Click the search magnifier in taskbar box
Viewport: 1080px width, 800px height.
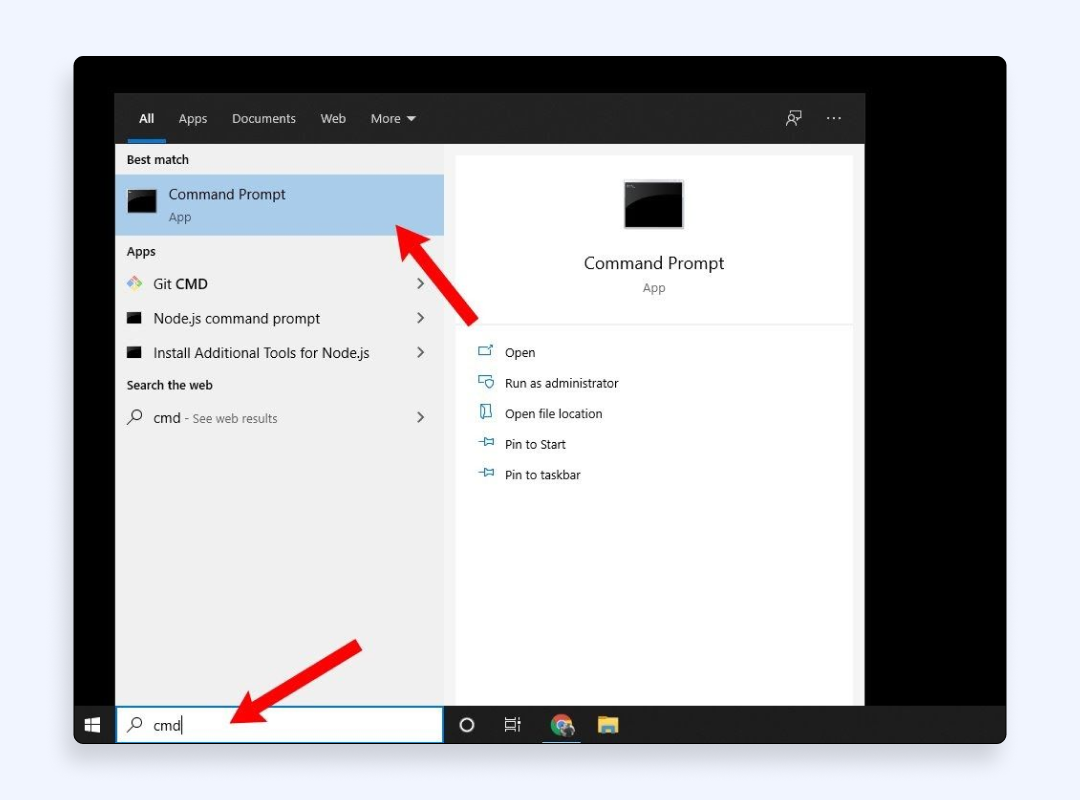coord(135,724)
